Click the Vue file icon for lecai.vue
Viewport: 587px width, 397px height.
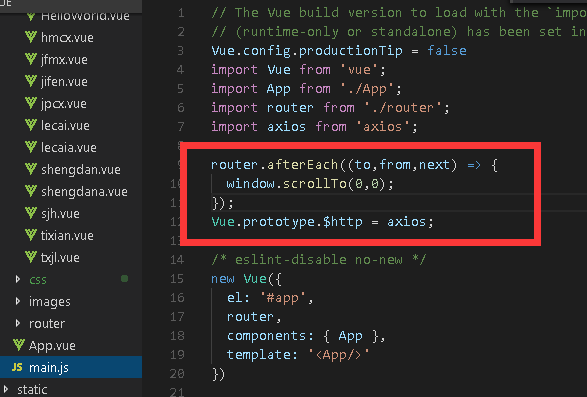point(31,125)
